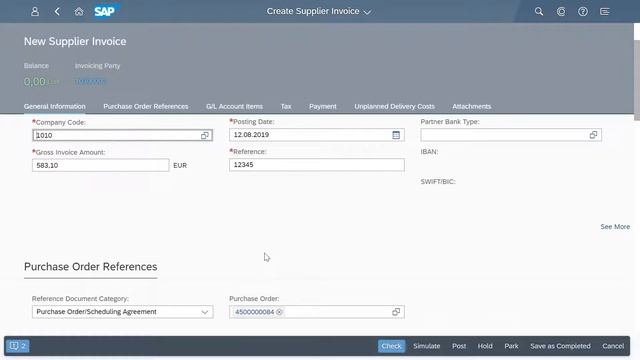The width and height of the screenshot is (640, 360).
Task: Open the help question mark icon
Action: [x=583, y=11]
